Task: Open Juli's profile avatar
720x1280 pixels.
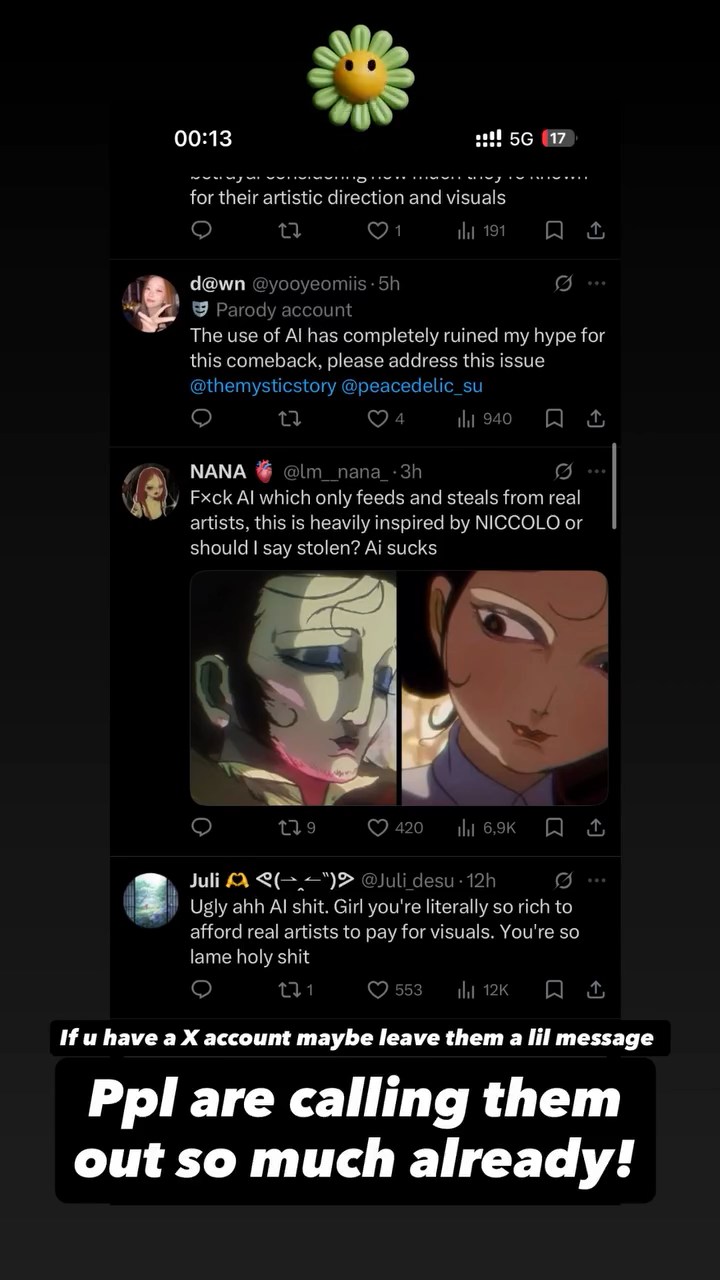Action: coord(150,900)
